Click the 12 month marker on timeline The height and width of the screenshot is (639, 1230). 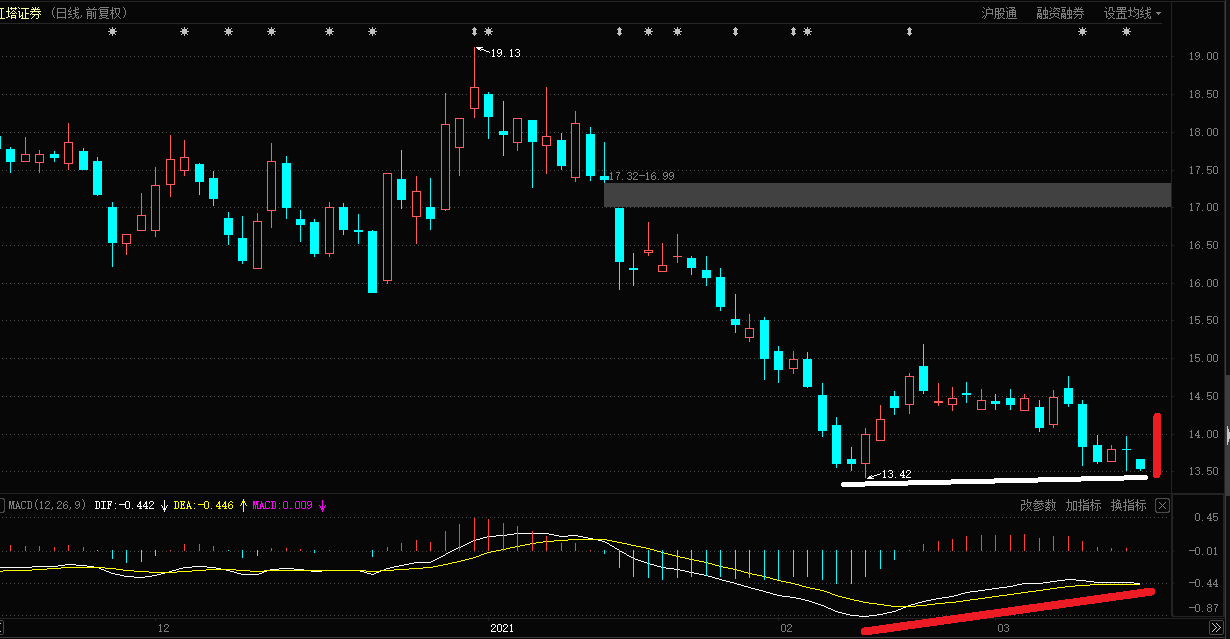(x=164, y=628)
